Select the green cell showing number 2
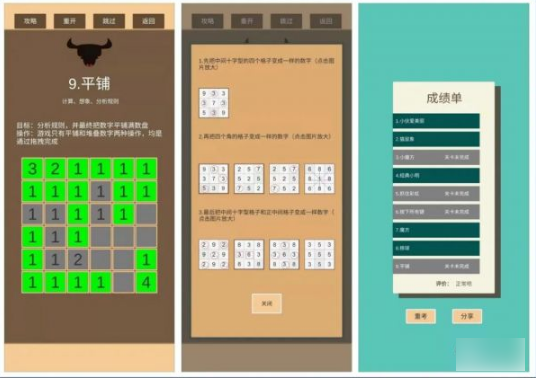 click(55, 168)
